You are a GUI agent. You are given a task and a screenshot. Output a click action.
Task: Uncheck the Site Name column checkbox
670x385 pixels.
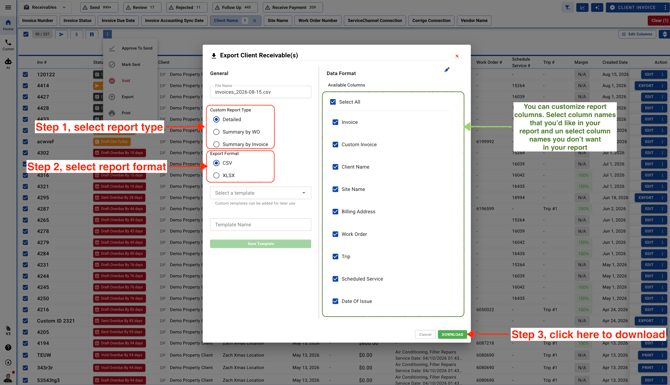(335, 189)
